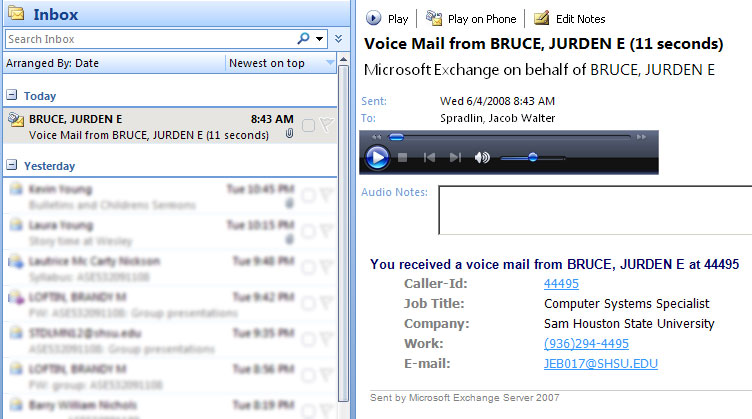Click the Stop button in the audio player
This screenshot has height=419, width=752.
click(403, 157)
